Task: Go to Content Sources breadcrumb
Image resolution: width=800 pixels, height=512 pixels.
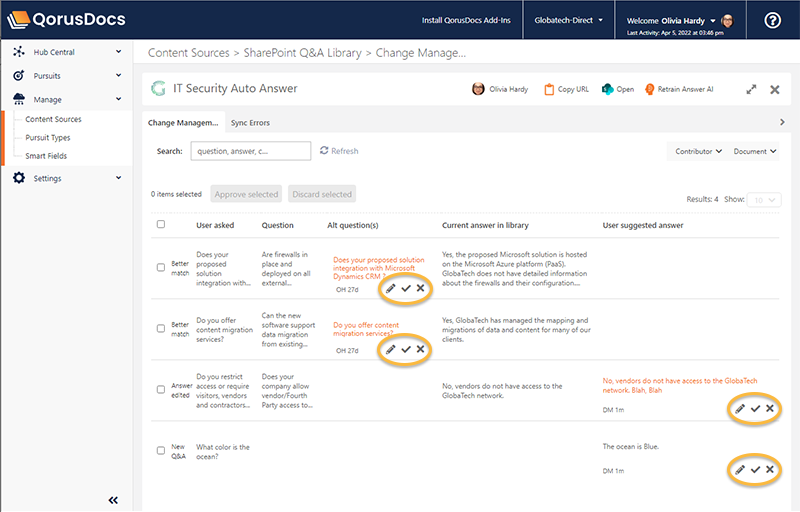Action: 189,53
